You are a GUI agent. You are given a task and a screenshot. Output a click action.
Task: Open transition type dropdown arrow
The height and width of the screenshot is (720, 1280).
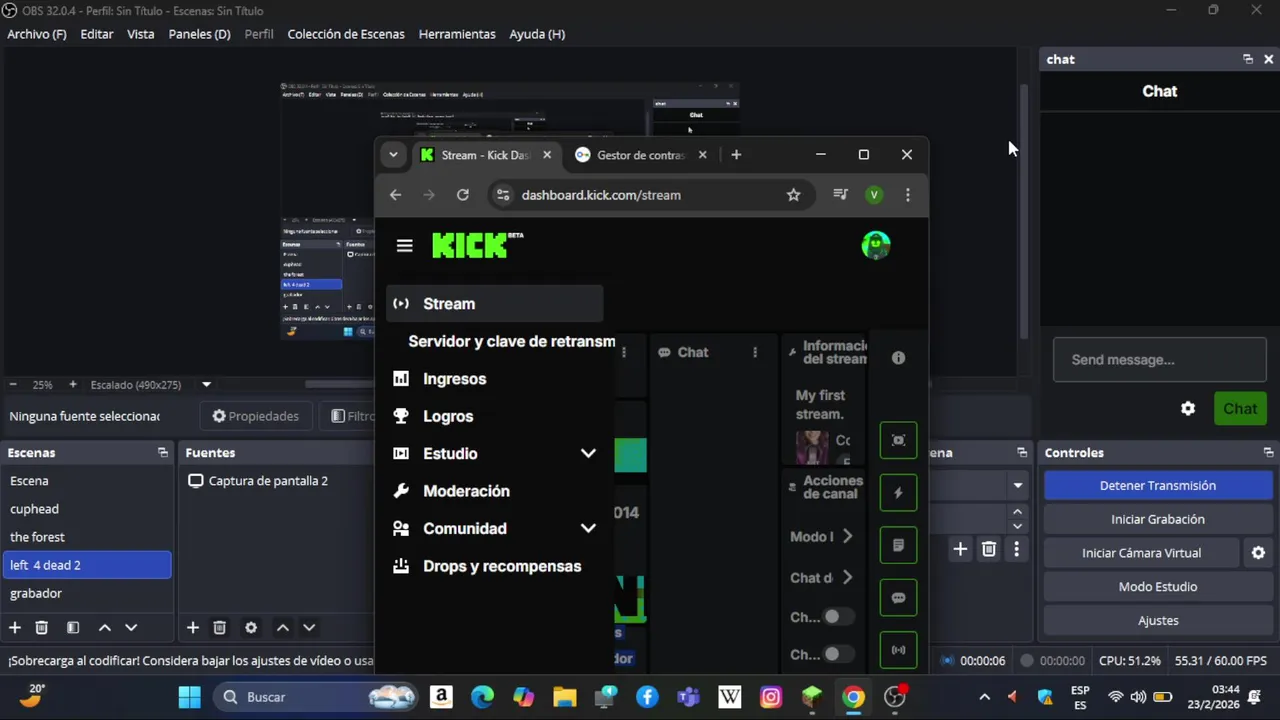pyautogui.click(x=1017, y=485)
